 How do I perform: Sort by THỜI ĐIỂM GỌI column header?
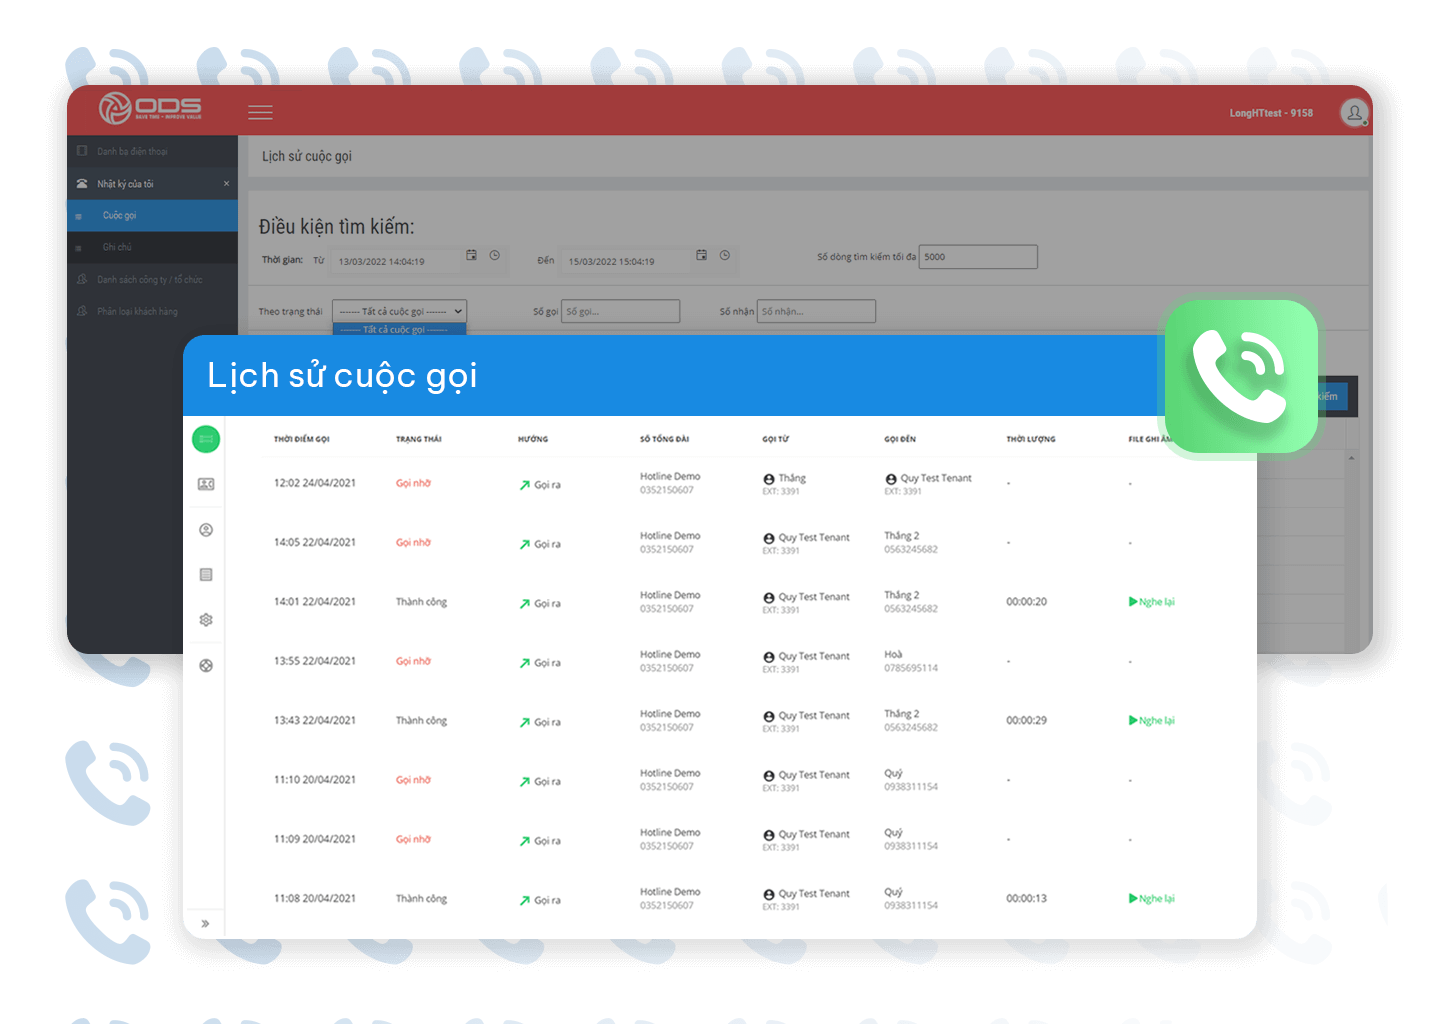pos(302,439)
